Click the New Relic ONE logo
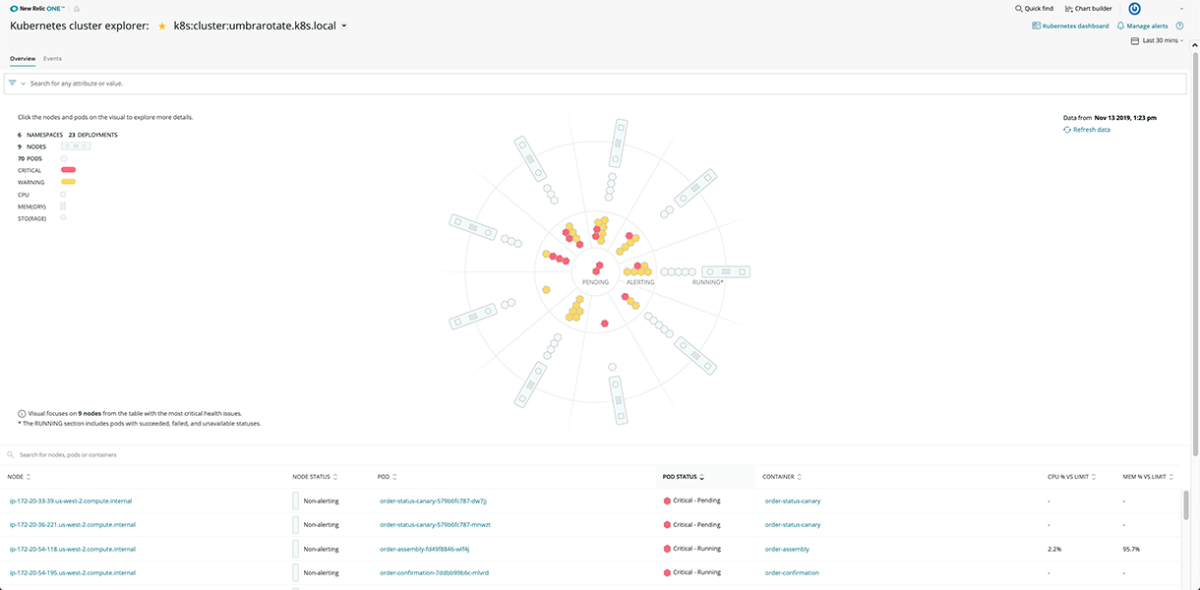Screen dimensions: 1200x590 tap(38, 8)
